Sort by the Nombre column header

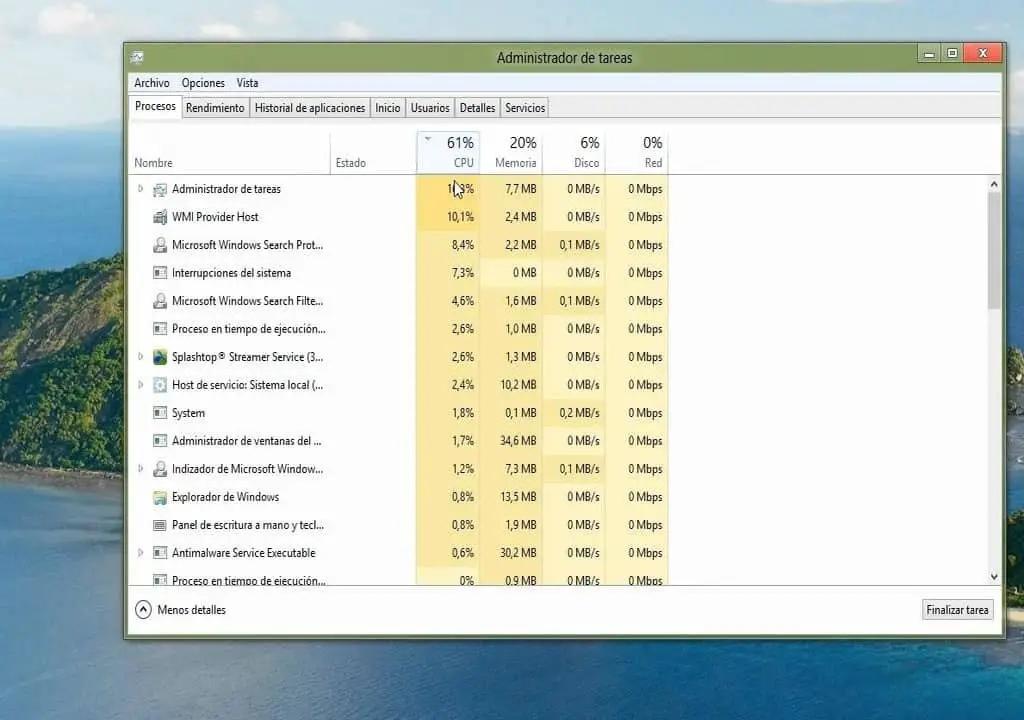(230, 152)
